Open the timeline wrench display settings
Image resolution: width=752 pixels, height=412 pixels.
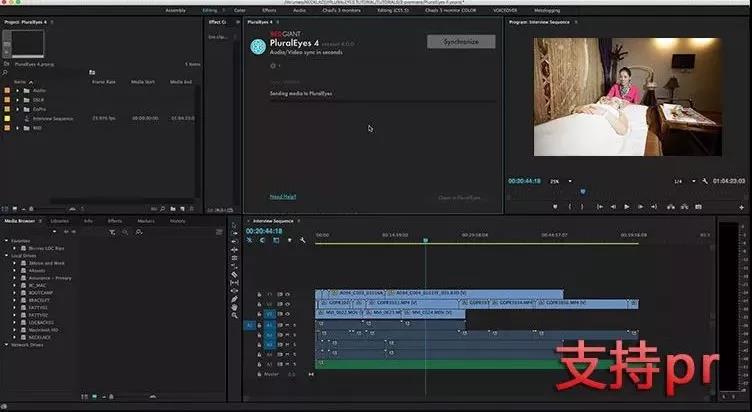303,240
